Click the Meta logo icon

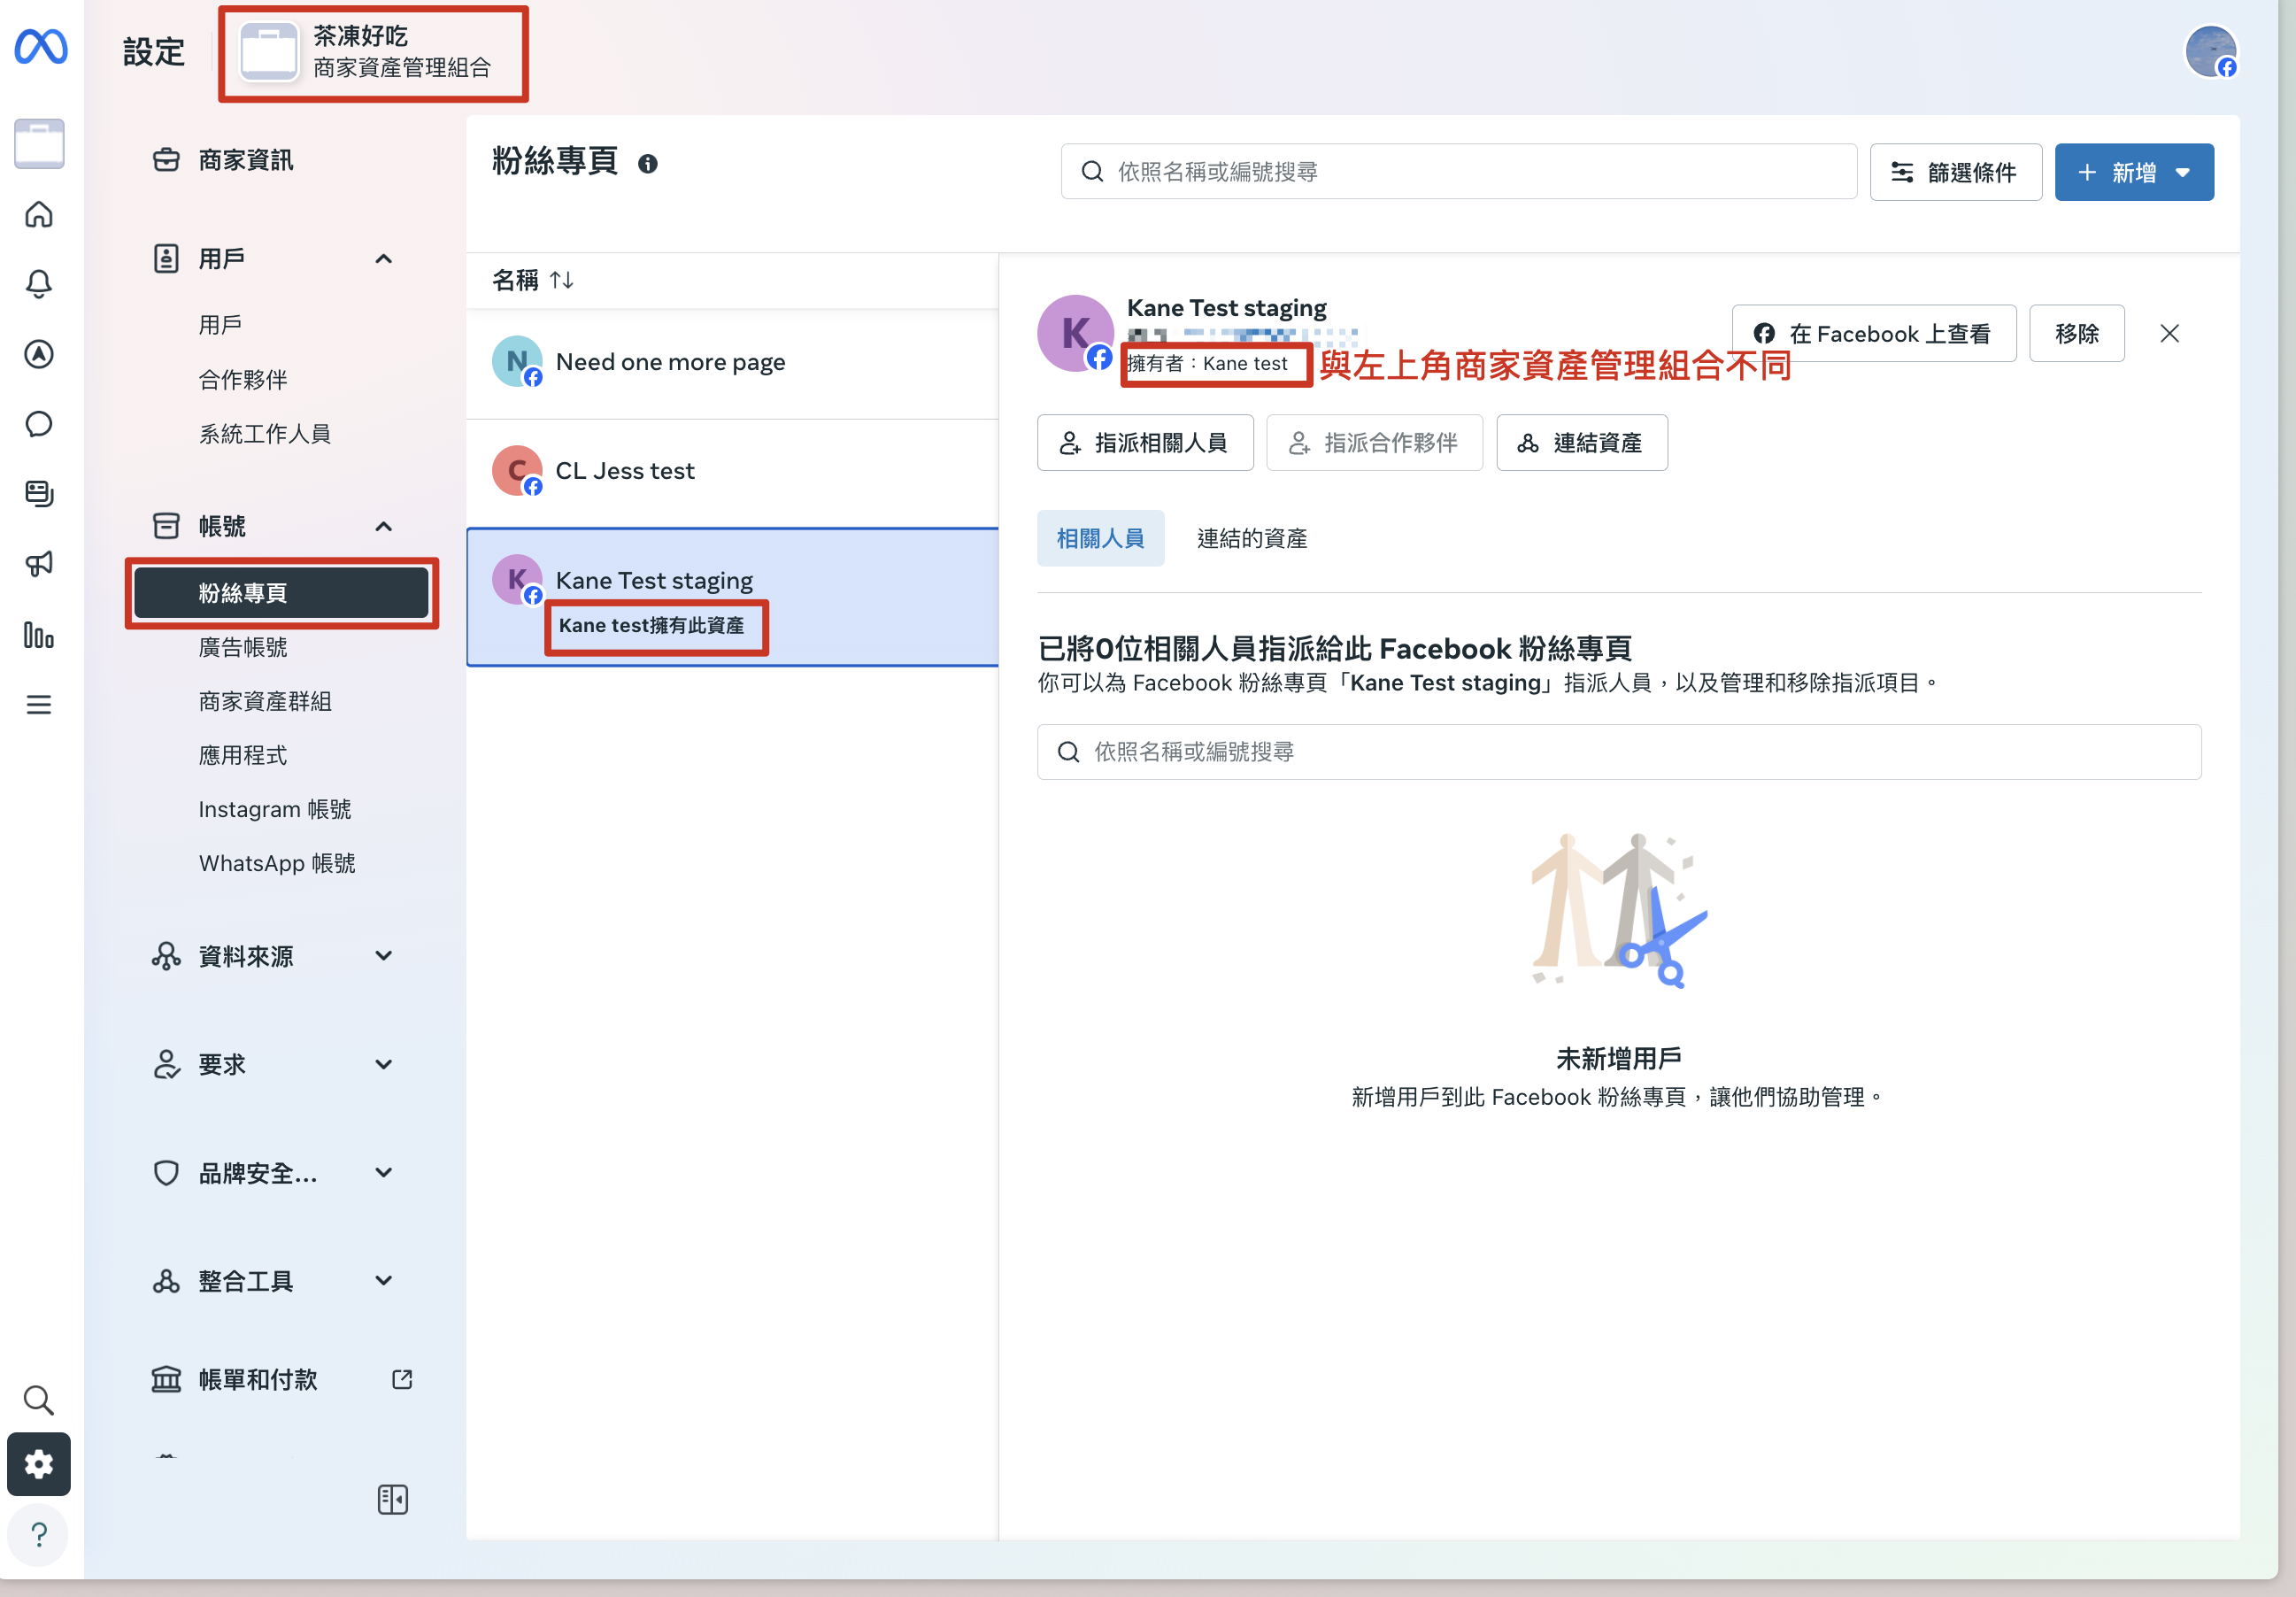(x=40, y=47)
